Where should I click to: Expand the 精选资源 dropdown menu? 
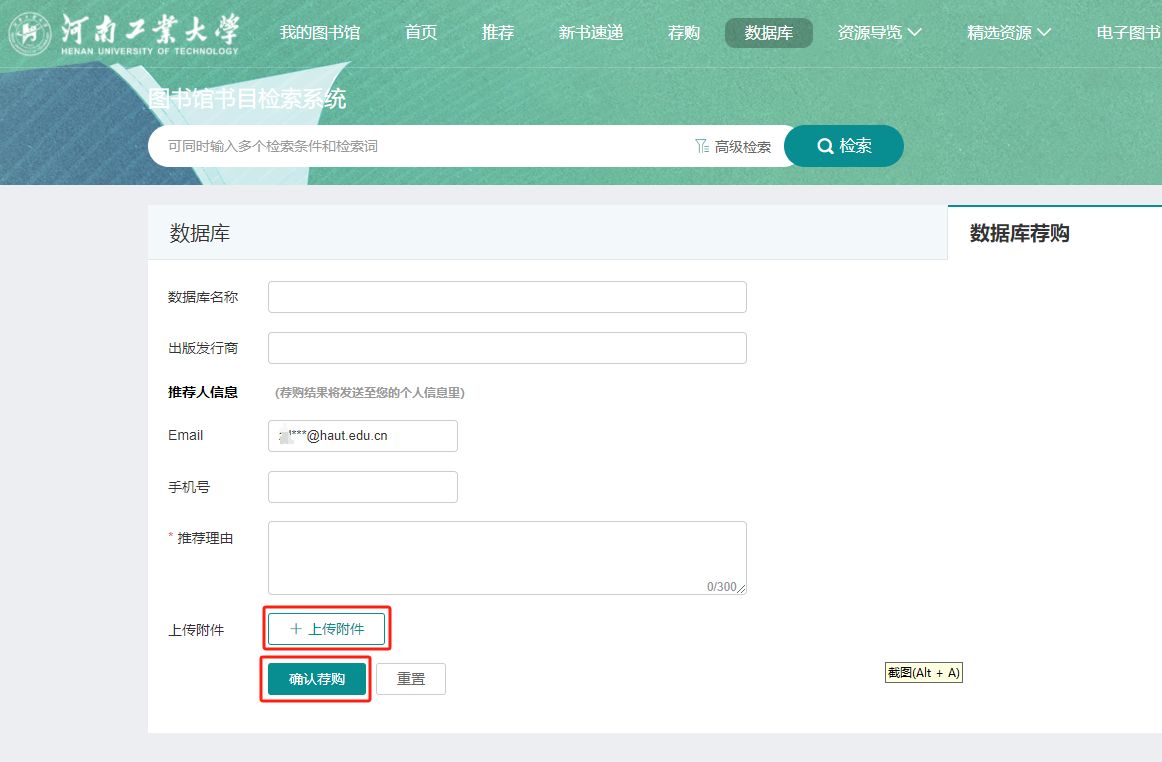tap(1008, 33)
